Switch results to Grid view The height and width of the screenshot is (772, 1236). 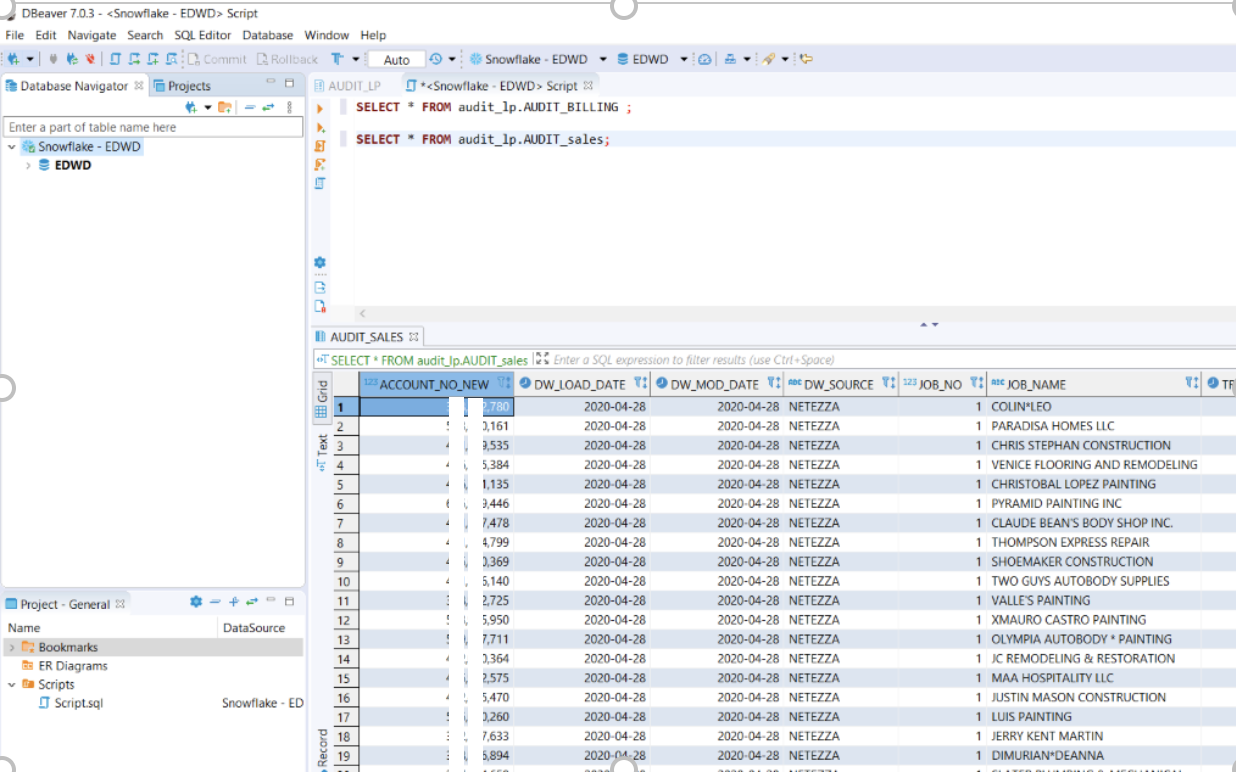(322, 399)
